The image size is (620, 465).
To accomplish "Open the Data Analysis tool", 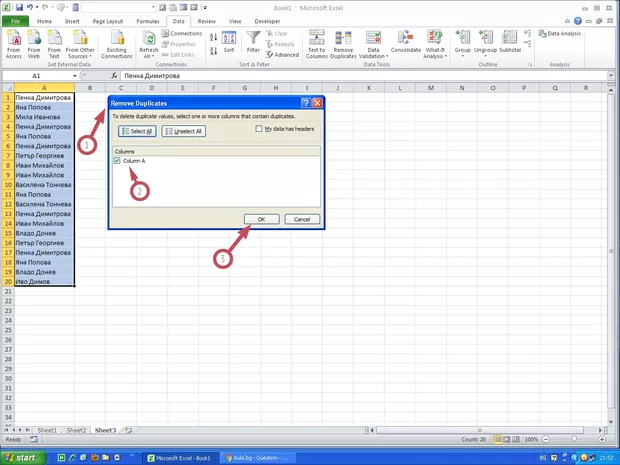I will pos(565,33).
